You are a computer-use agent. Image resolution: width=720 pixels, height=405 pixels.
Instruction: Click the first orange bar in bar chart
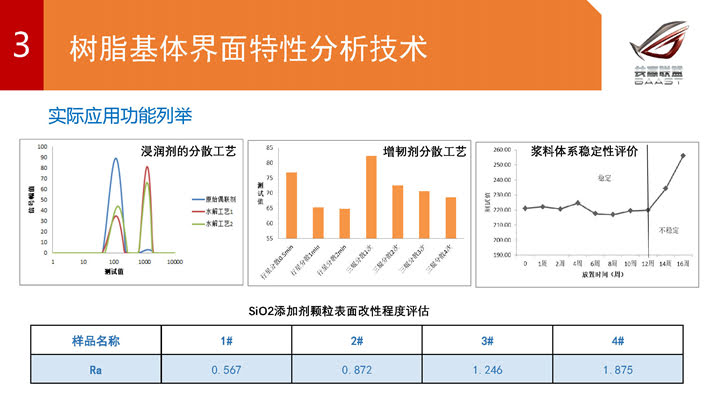tap(291, 206)
